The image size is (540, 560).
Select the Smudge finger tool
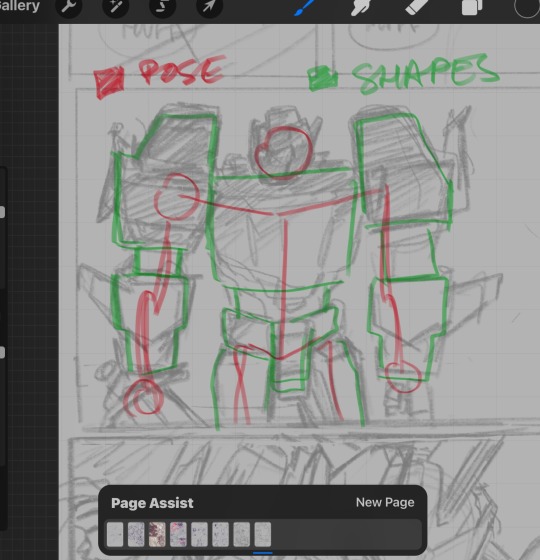coord(360,7)
